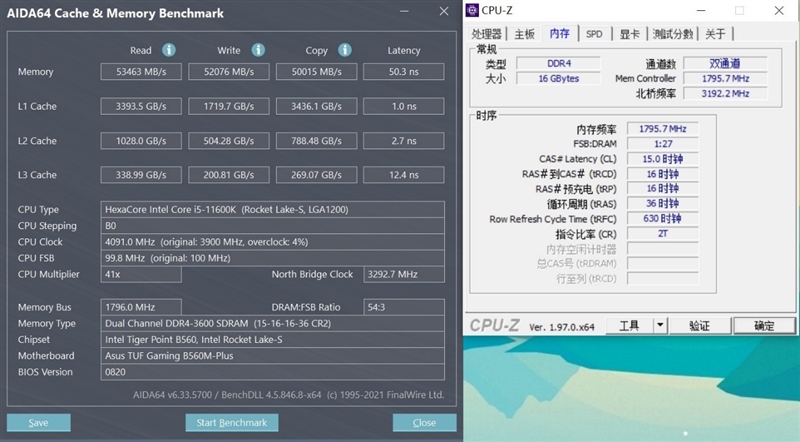Click the 指令比率 CR value 2T
The width and height of the screenshot is (800, 442).
tap(663, 233)
